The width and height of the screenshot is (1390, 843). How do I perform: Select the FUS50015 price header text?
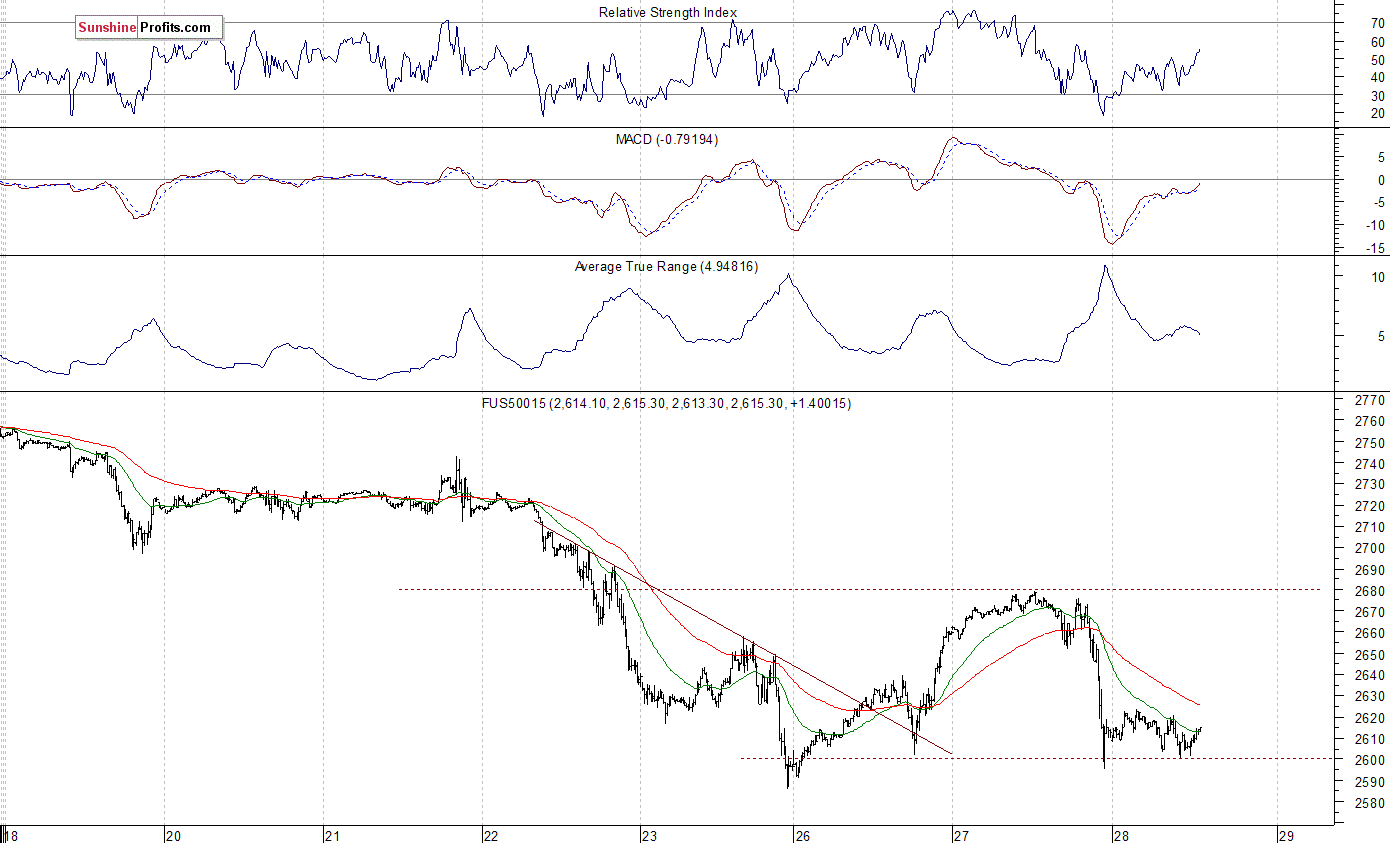pos(667,403)
